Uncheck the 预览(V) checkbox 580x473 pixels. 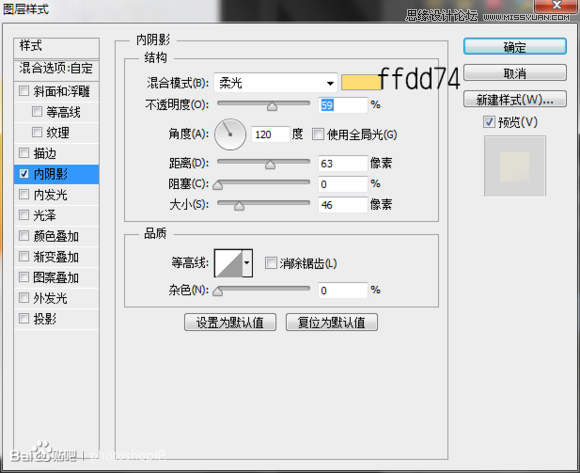click(489, 122)
